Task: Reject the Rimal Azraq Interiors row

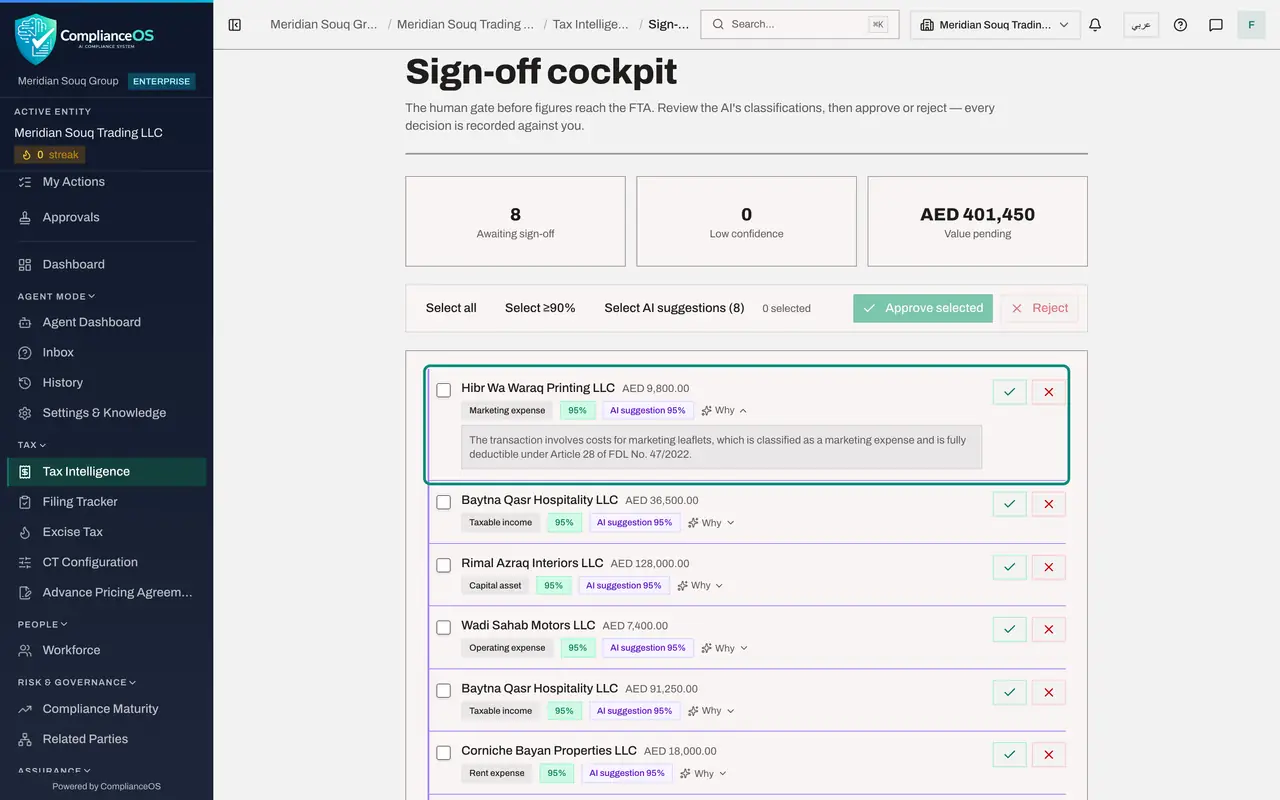Action: tap(1048, 567)
